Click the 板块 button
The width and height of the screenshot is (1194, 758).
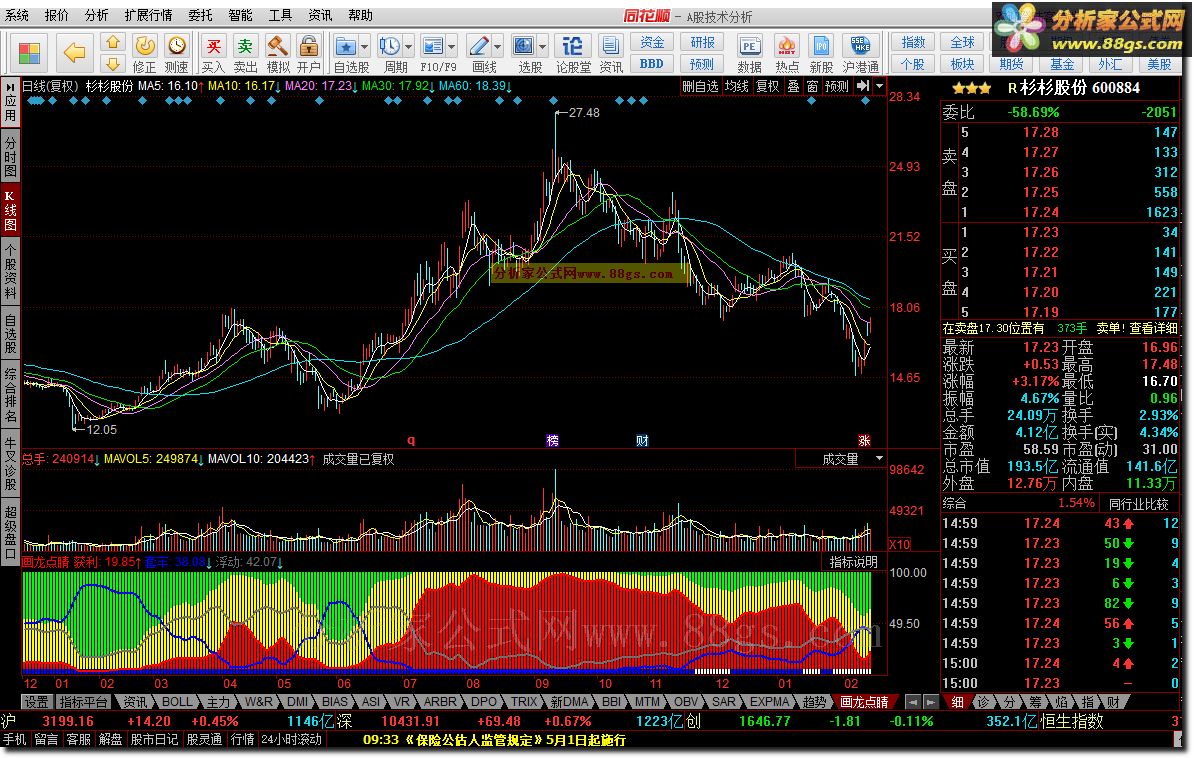(963, 64)
